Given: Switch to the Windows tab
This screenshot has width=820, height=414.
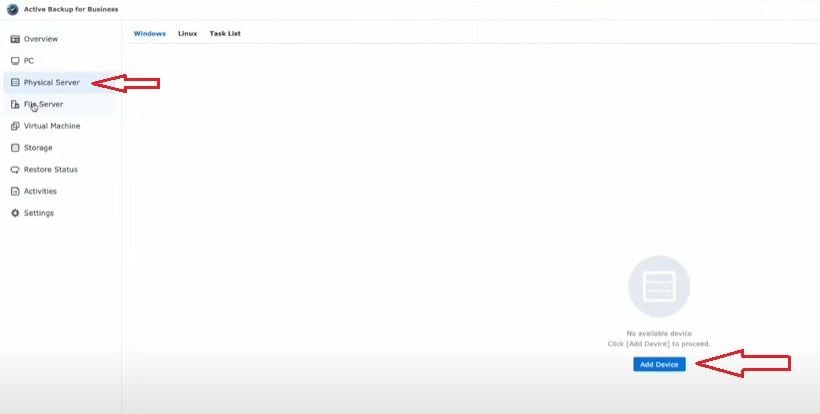Looking at the screenshot, I should [x=150, y=33].
